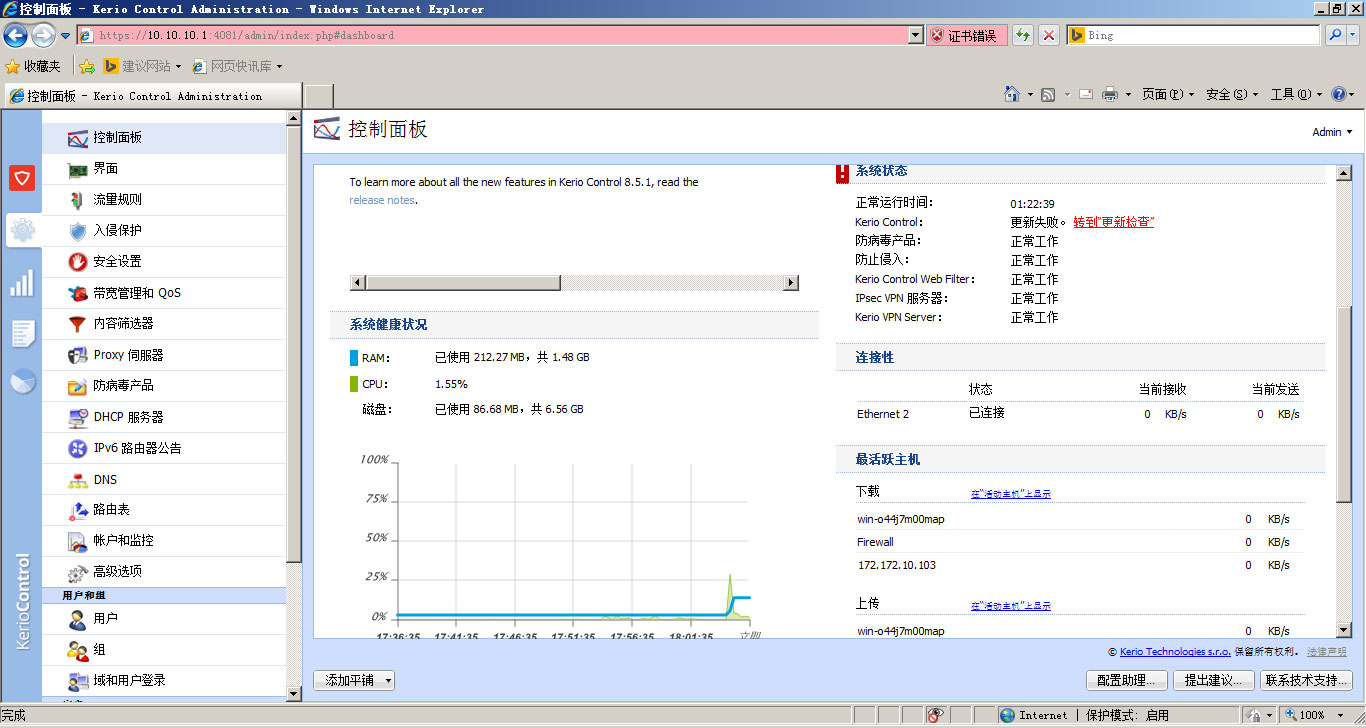The height and width of the screenshot is (728, 1366).
Task: Click the 界面 interfaces icon in sidebar
Action: [x=78, y=169]
